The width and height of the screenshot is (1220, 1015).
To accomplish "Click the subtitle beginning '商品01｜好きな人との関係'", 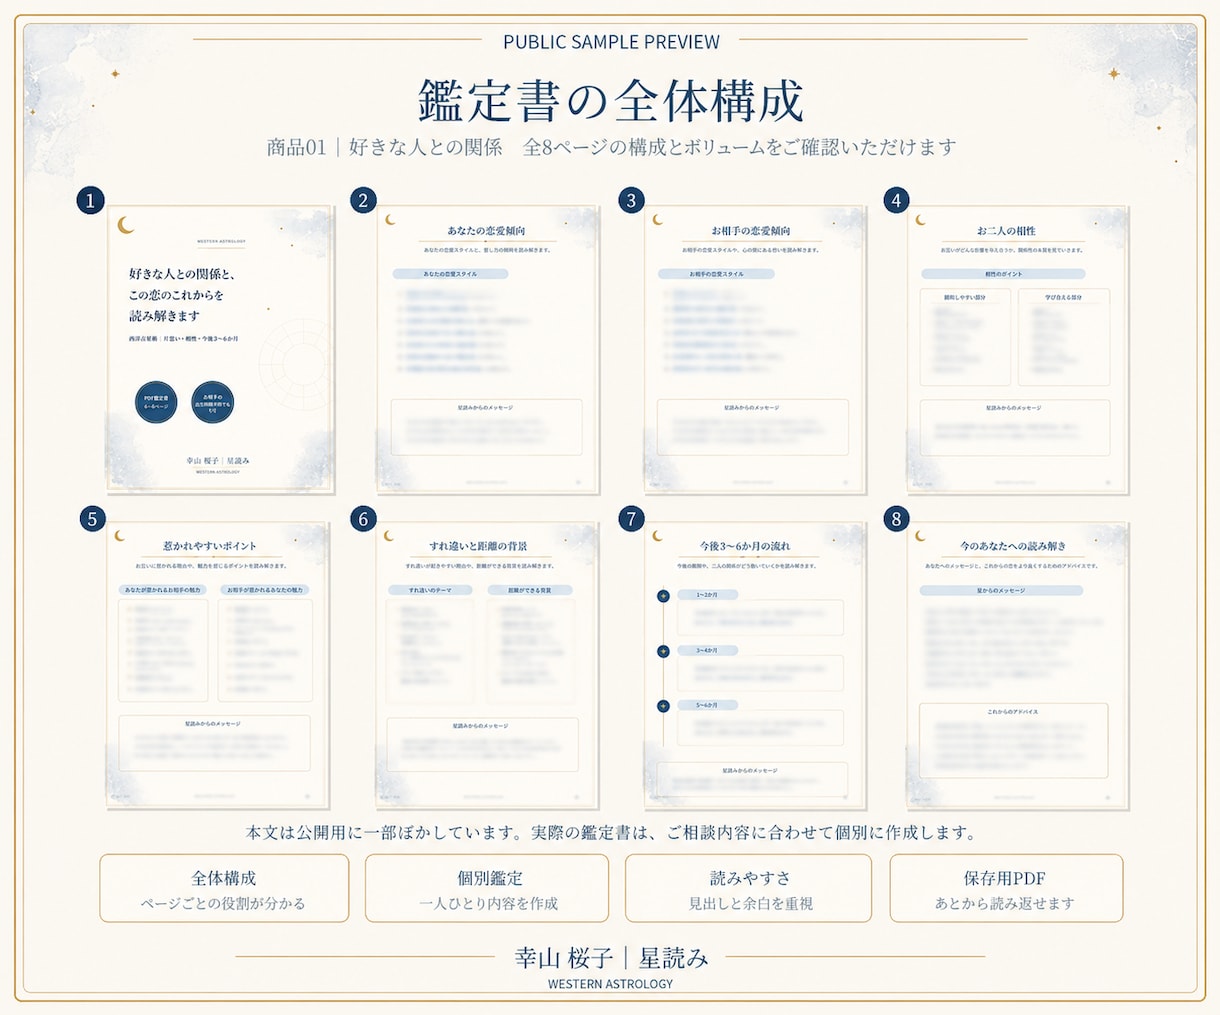I will (x=611, y=147).
